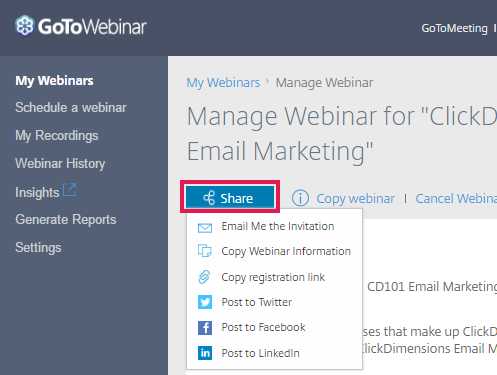This screenshot has height=375, width=497.
Task: Click the GoToWebinar flower logo icon
Action: pos(25,26)
